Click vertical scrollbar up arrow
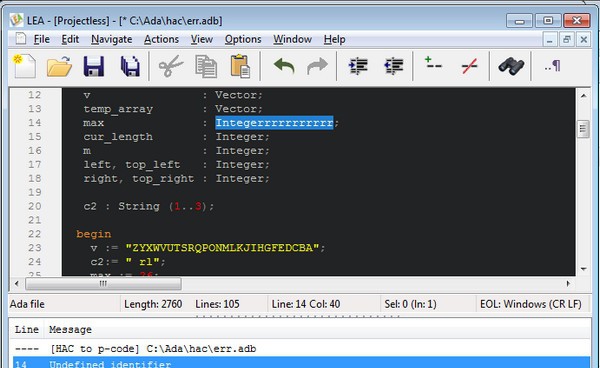600x368 pixels. point(583,96)
